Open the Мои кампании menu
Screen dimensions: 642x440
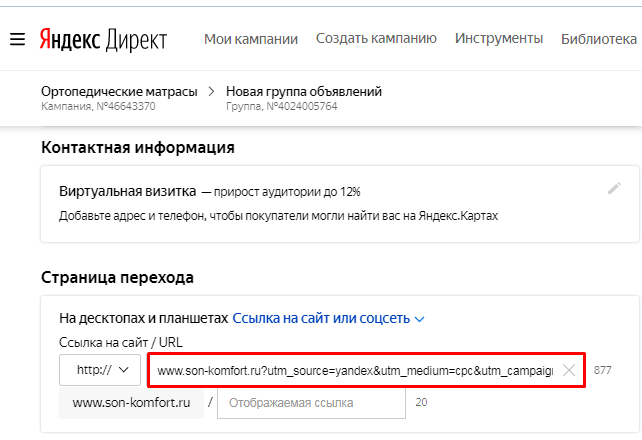coord(251,39)
